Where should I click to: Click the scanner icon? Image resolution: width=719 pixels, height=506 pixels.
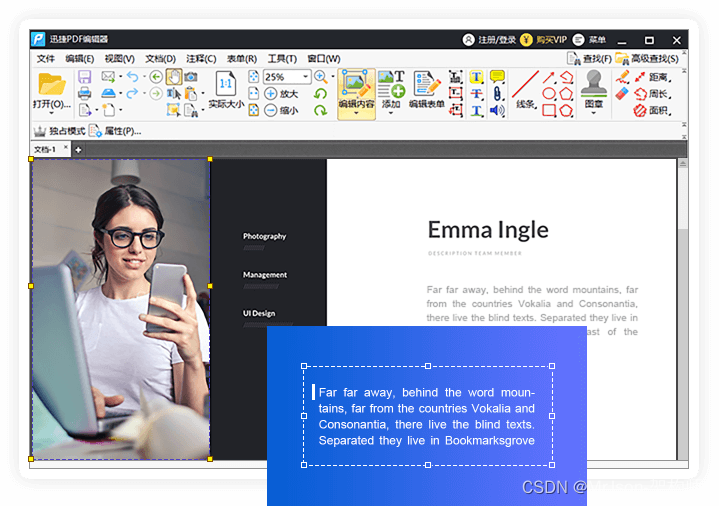coord(108,93)
